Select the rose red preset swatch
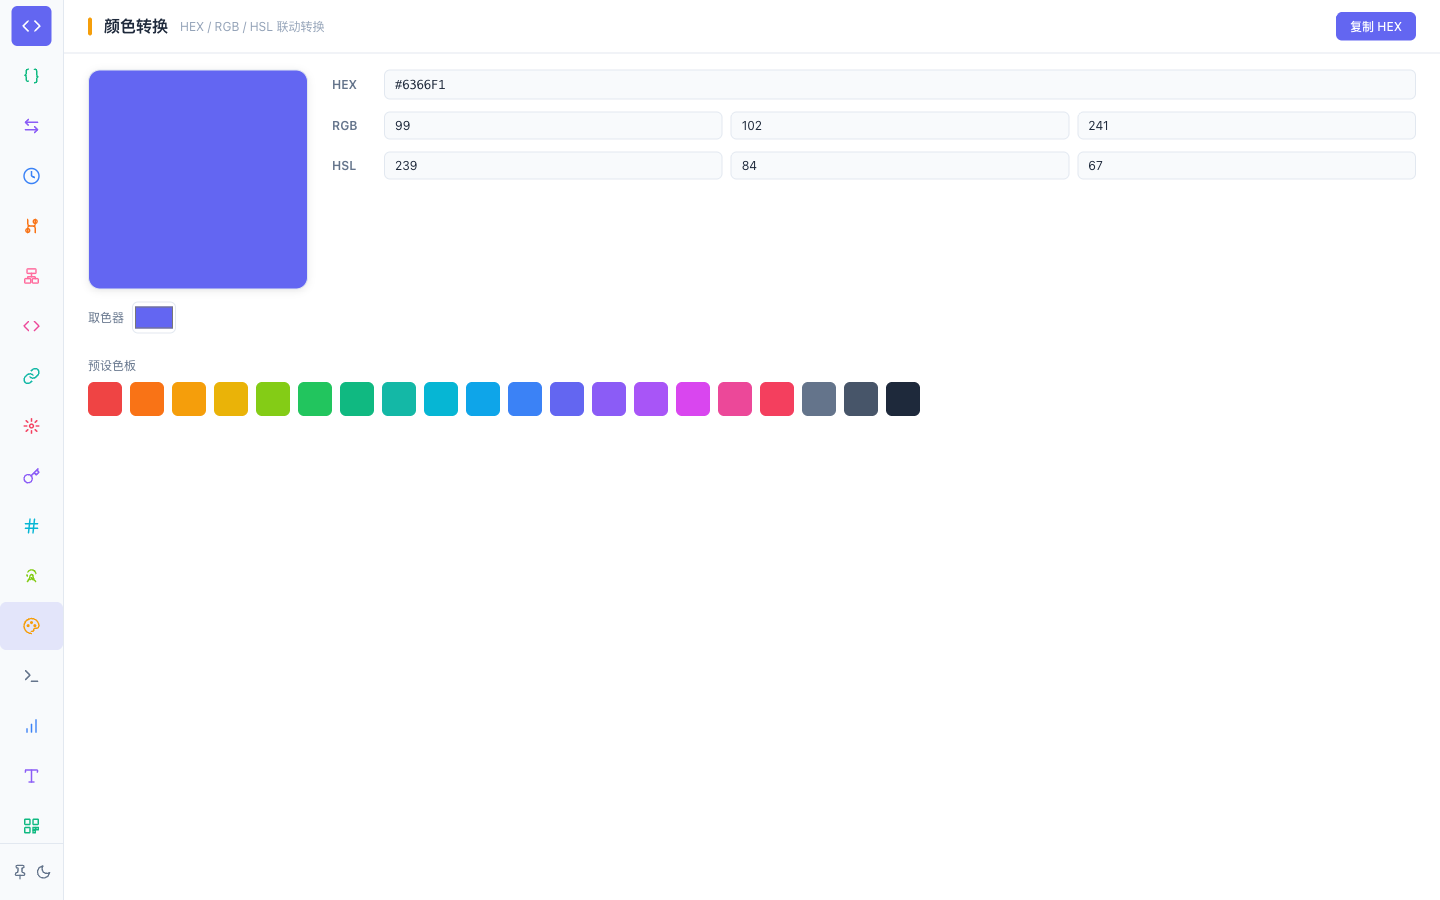 click(x=777, y=399)
